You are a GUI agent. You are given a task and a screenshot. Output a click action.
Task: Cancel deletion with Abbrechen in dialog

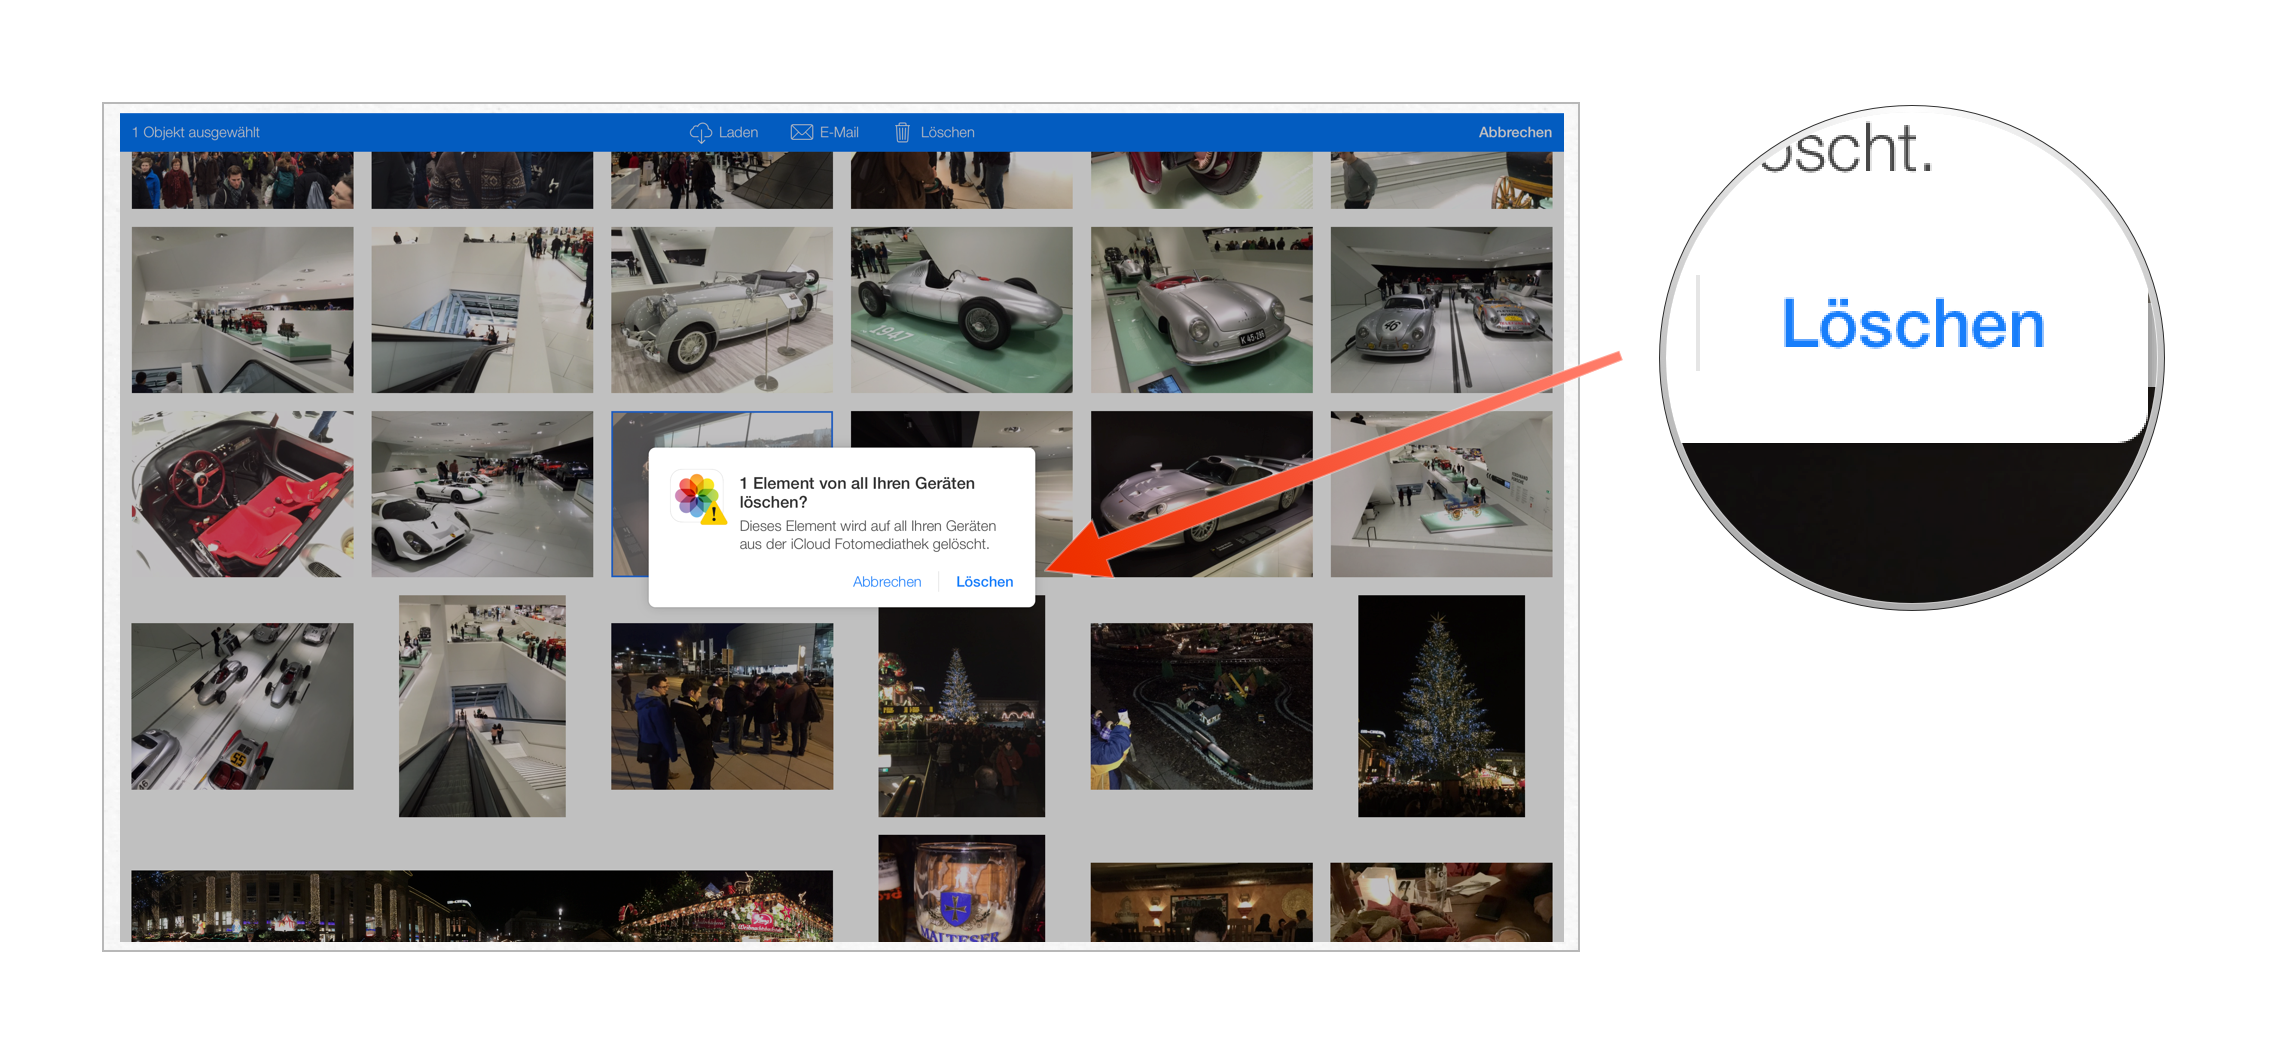click(886, 581)
